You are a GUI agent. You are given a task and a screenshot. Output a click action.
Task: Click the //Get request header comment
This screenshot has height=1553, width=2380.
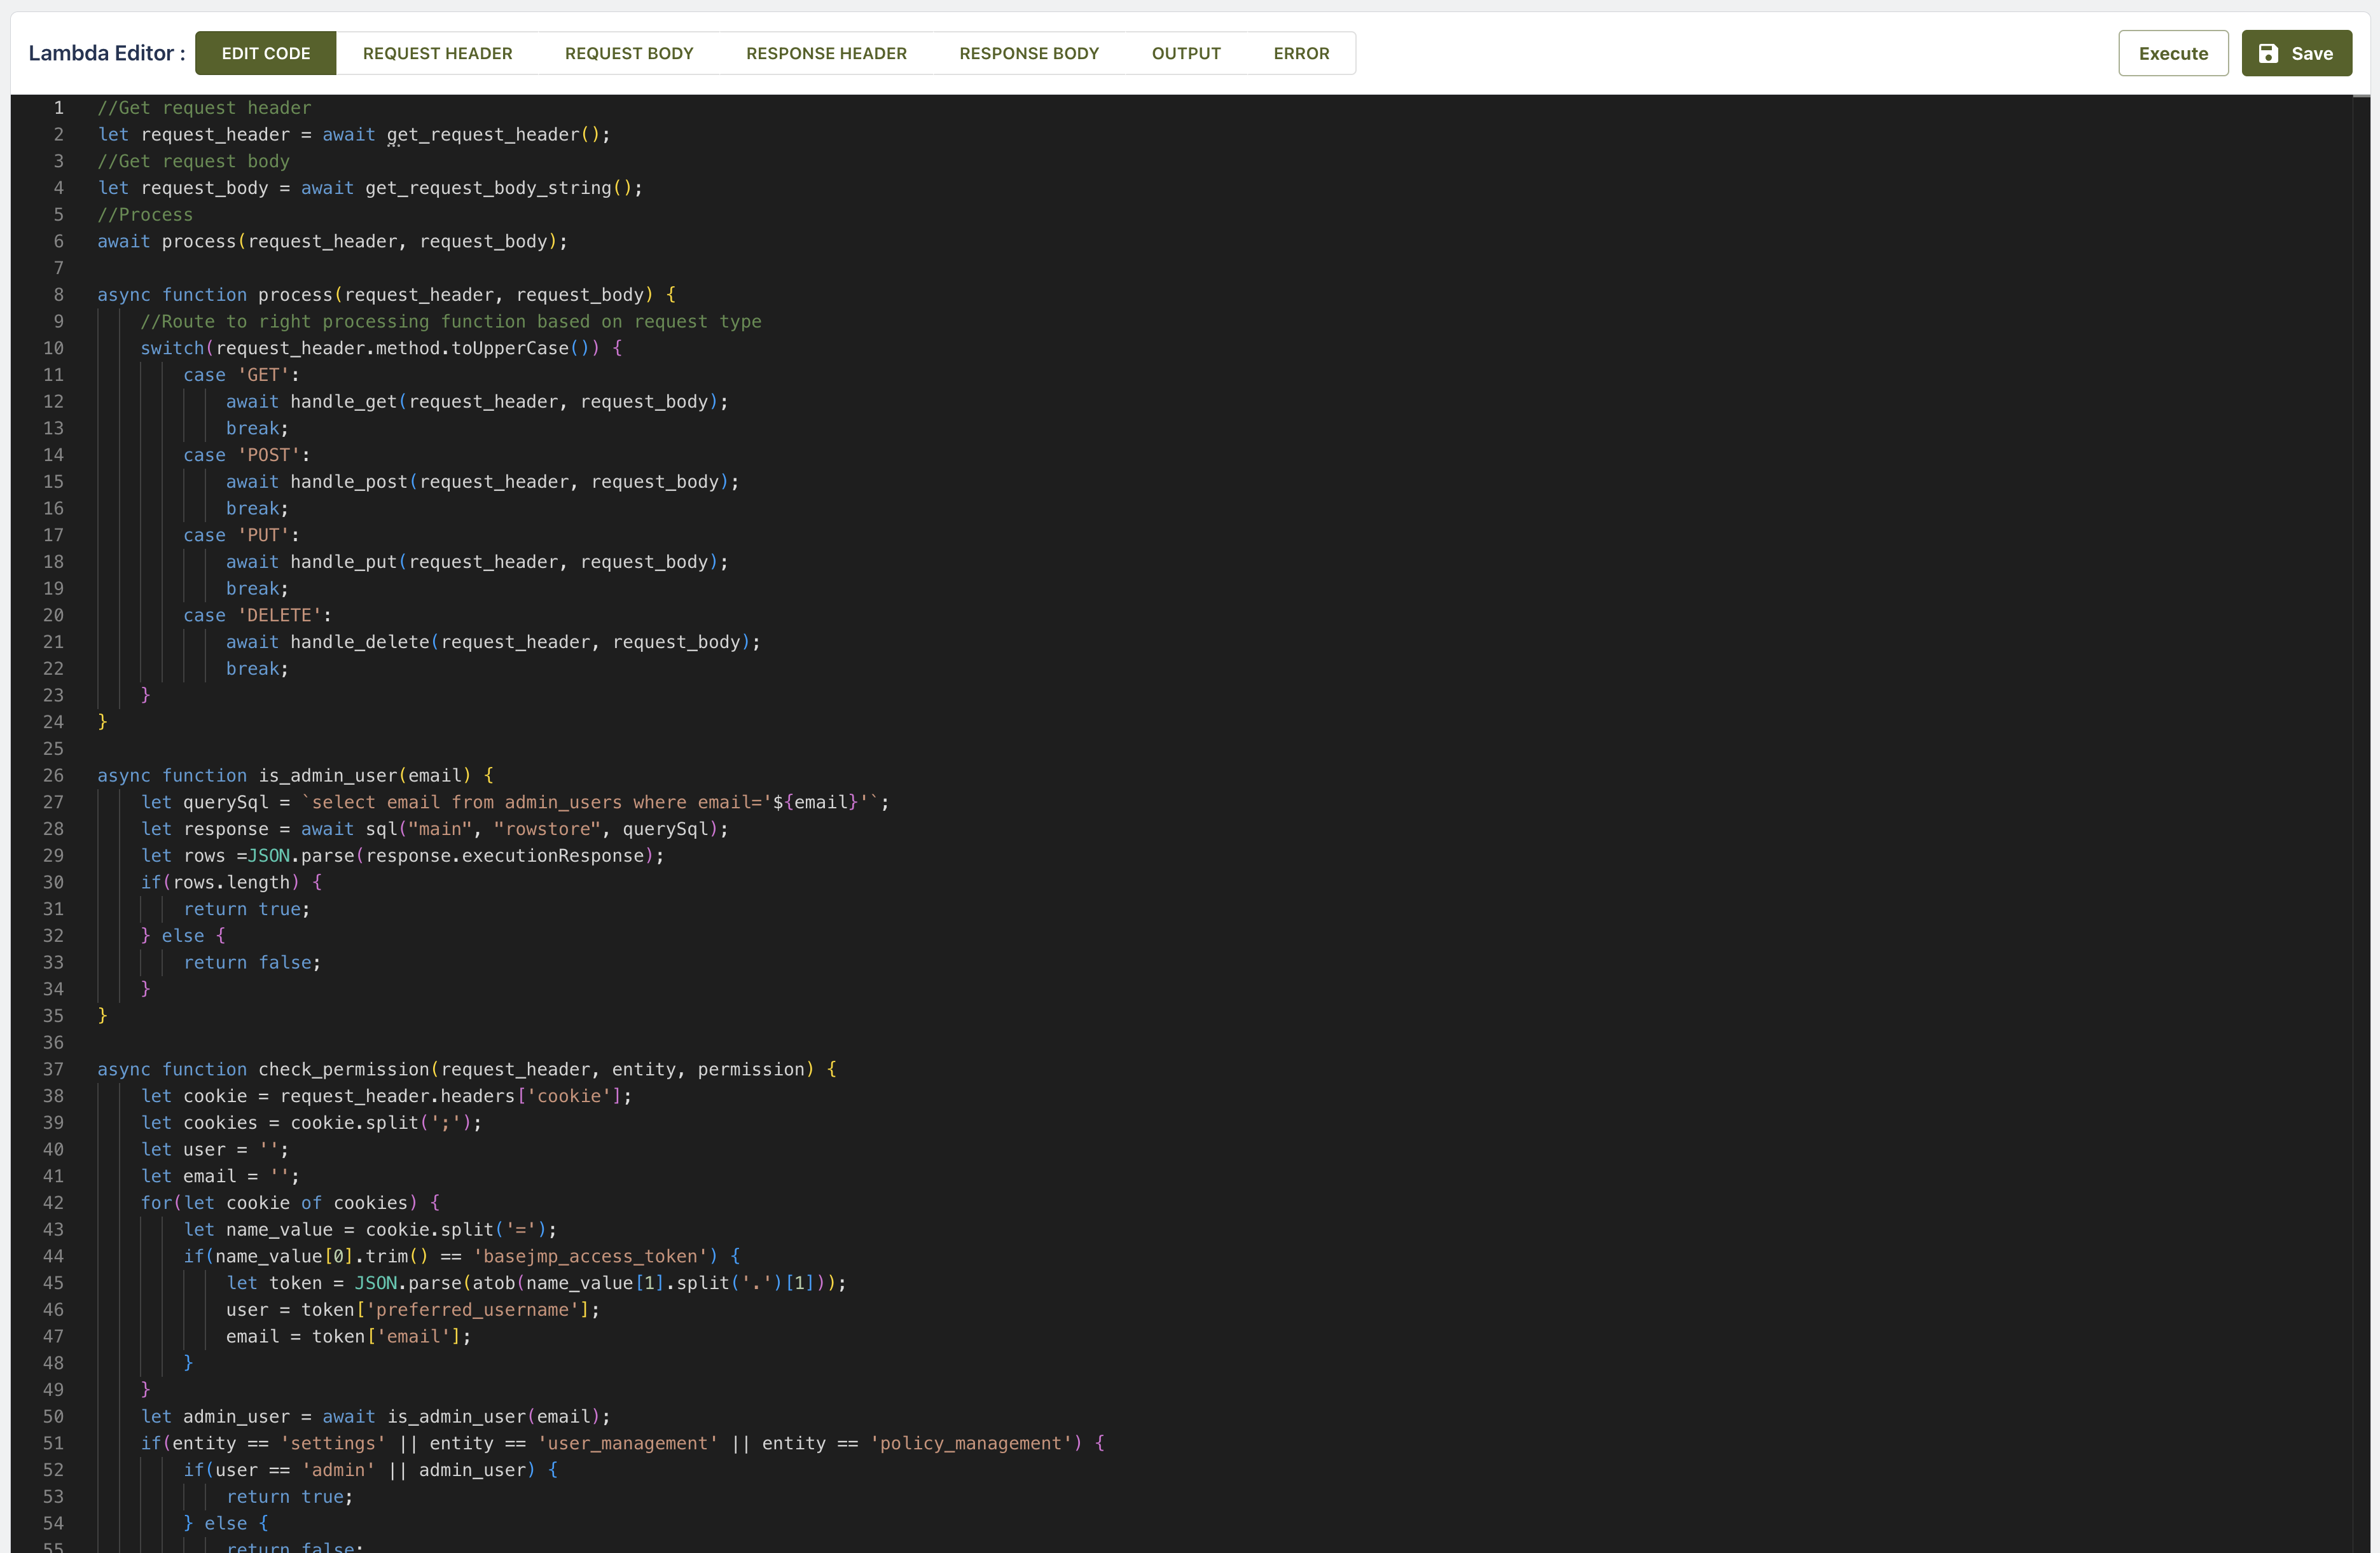coord(204,108)
